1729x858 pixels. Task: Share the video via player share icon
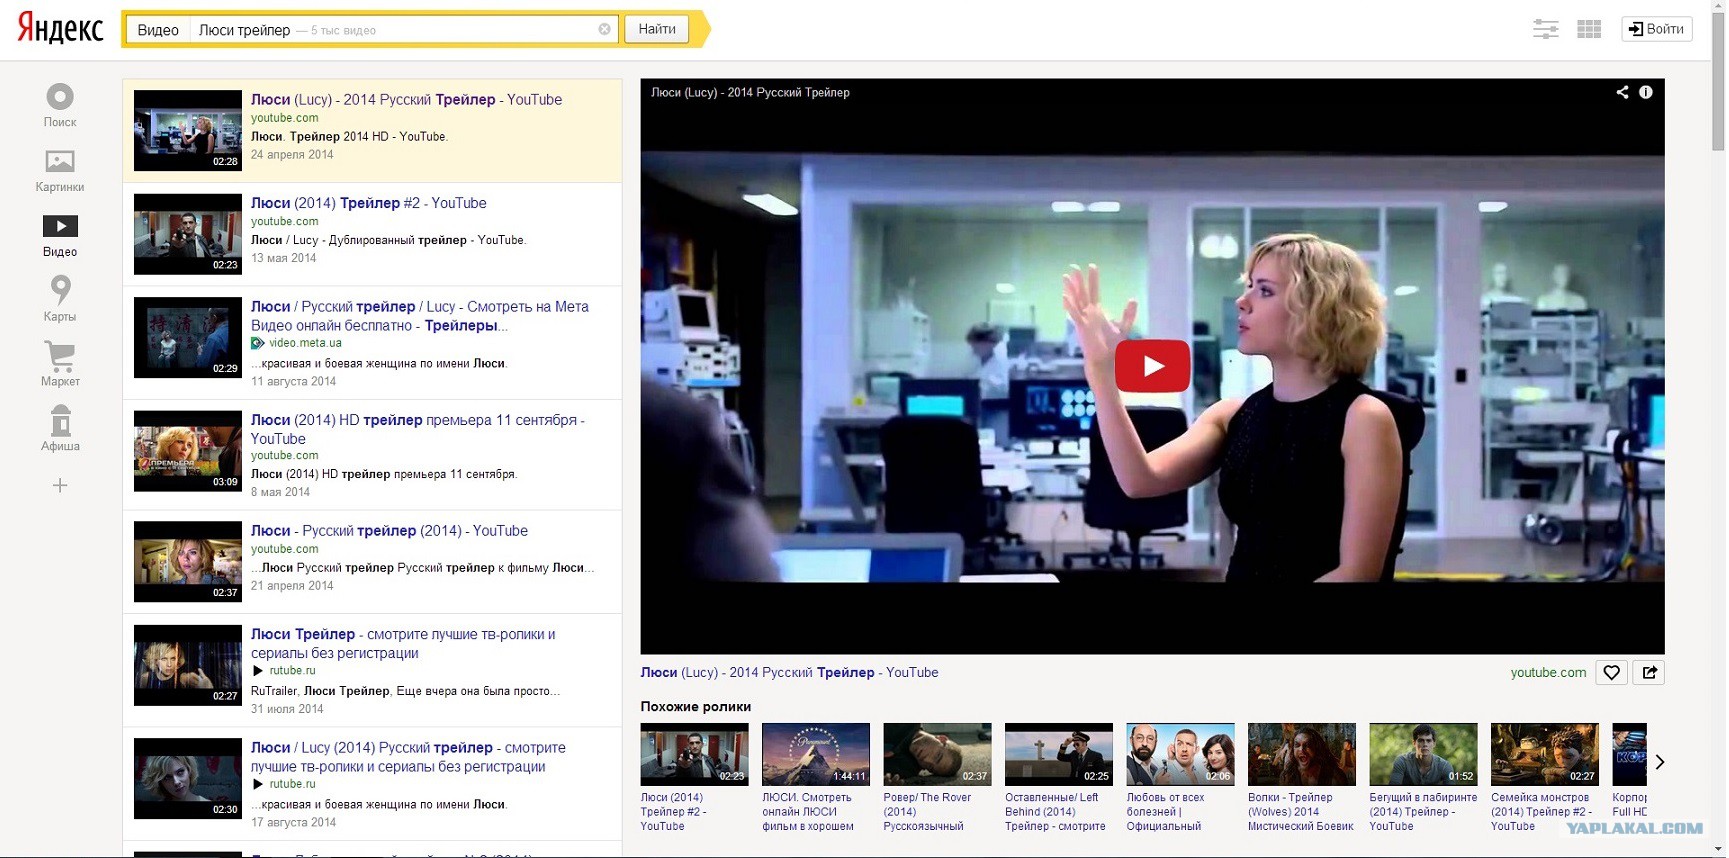[1622, 92]
